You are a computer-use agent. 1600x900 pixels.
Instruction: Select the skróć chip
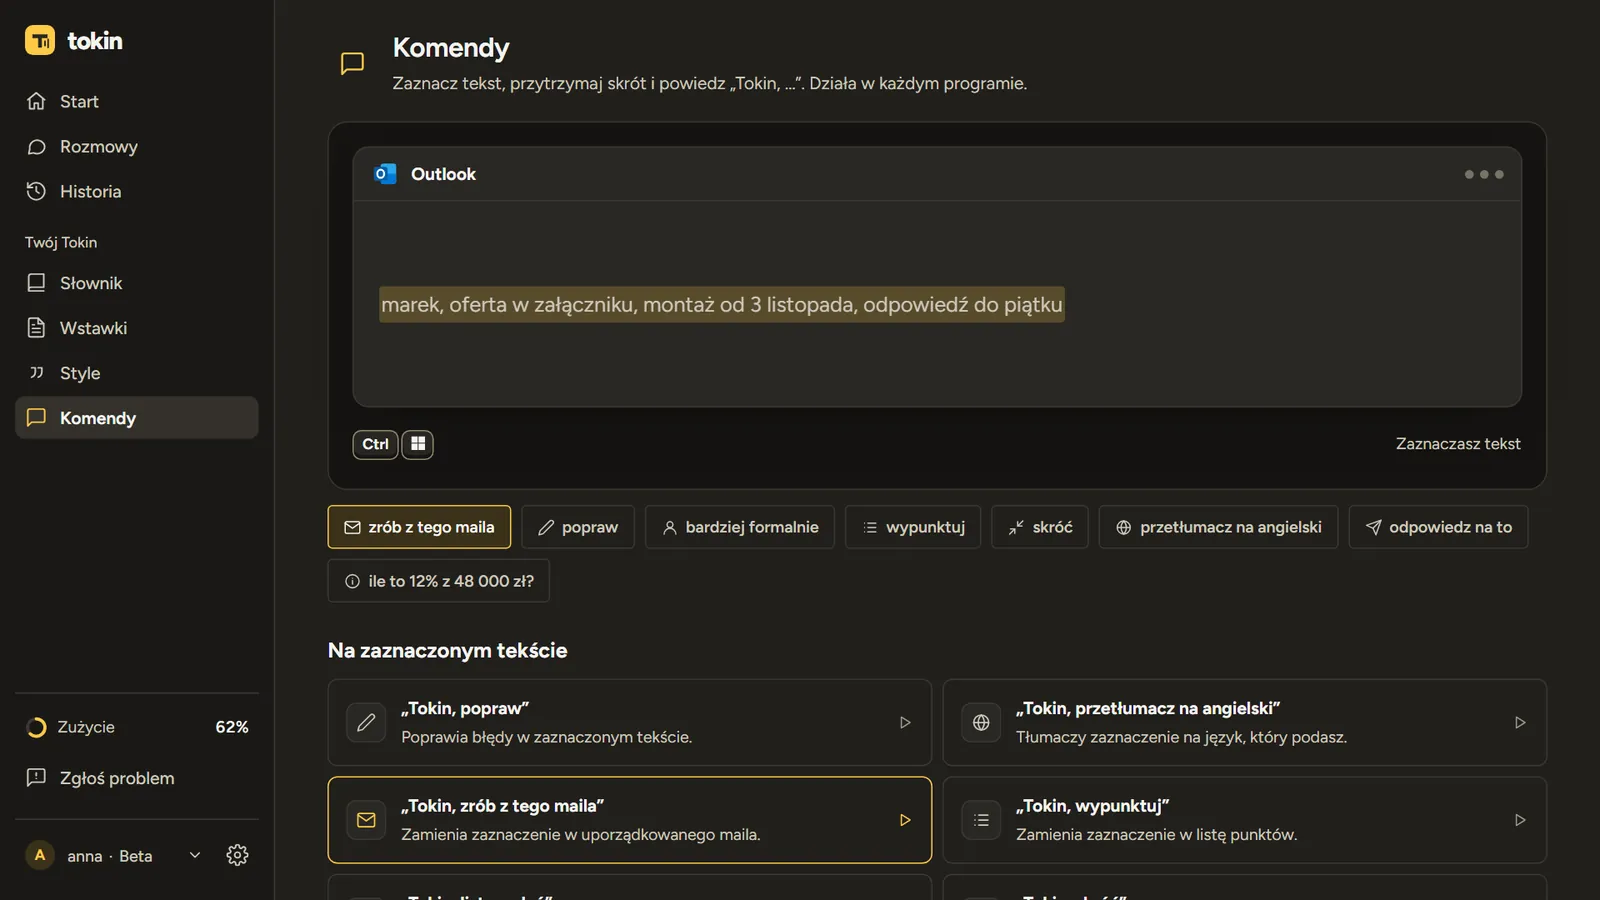click(1040, 527)
